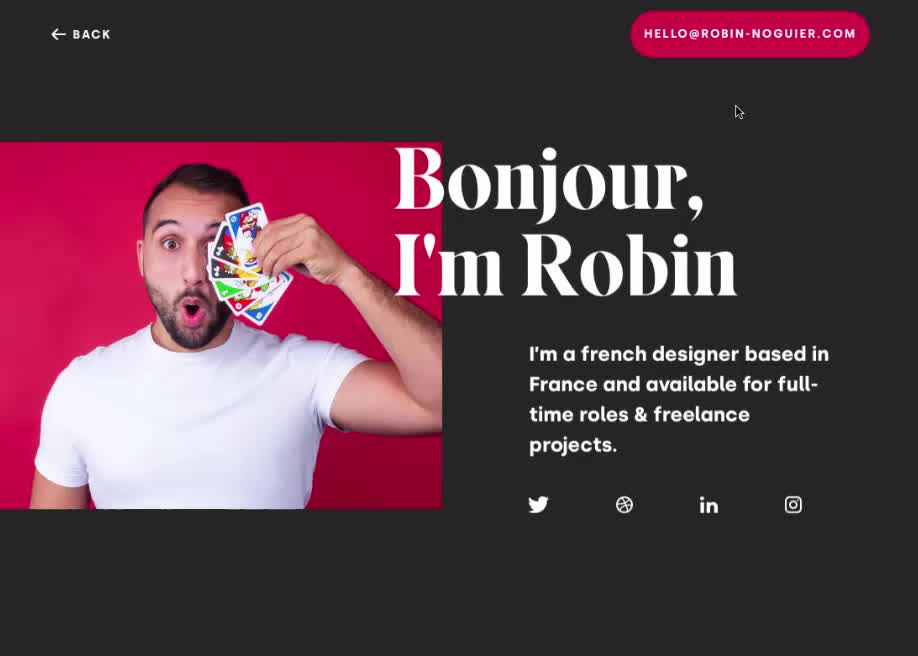Click the hello@robin-noguier.com email button
Screen dimensions: 918x656
750,34
